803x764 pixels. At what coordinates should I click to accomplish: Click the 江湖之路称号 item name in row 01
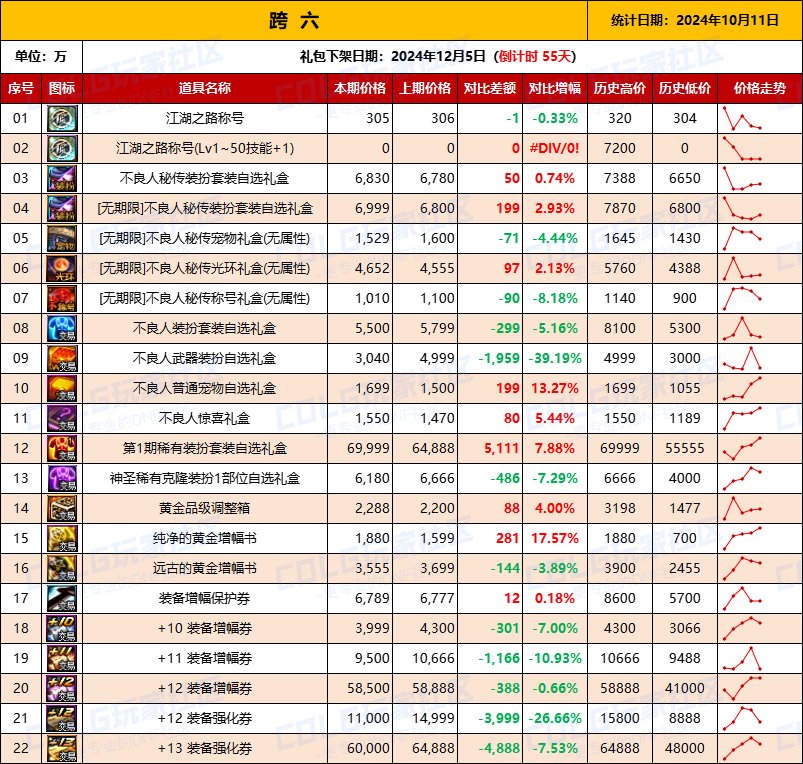(x=205, y=118)
